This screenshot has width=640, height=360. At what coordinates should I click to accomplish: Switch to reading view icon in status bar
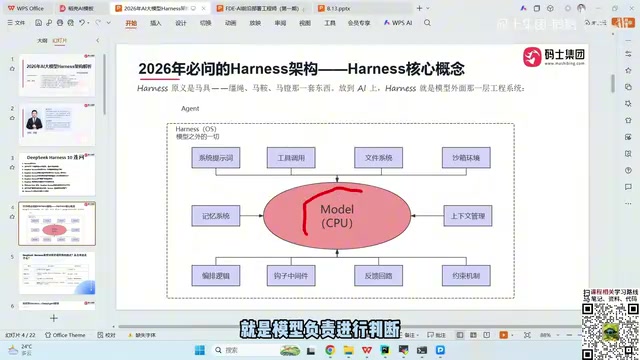coord(487,335)
